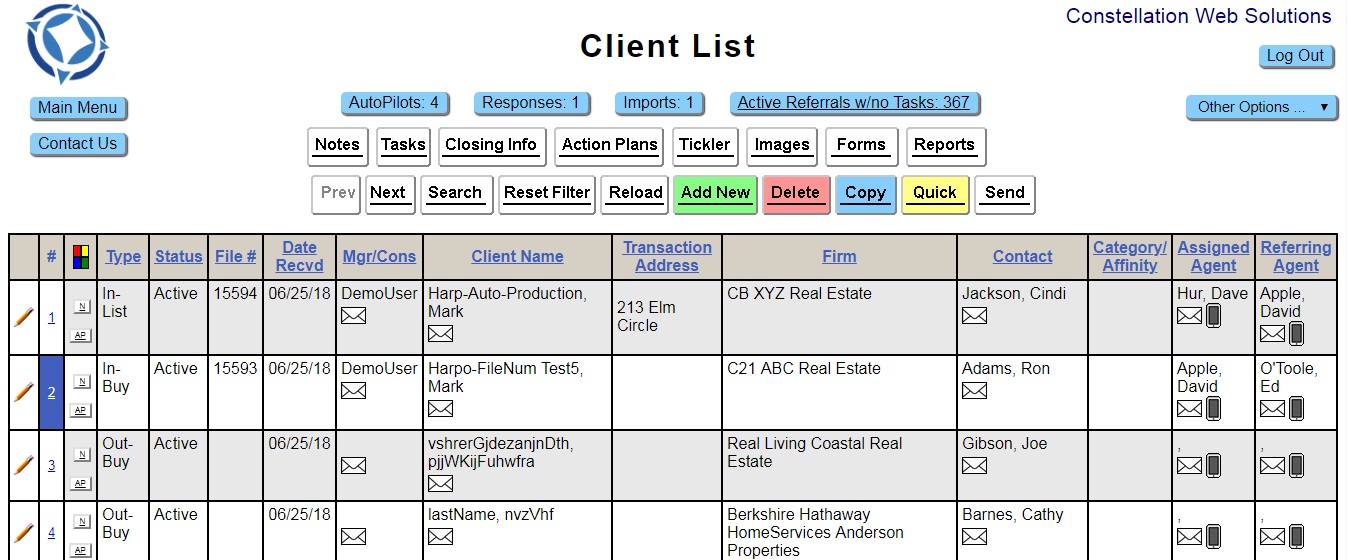This screenshot has width=1347, height=560.
Task: Expand the Other Options dropdown
Action: point(1262,107)
